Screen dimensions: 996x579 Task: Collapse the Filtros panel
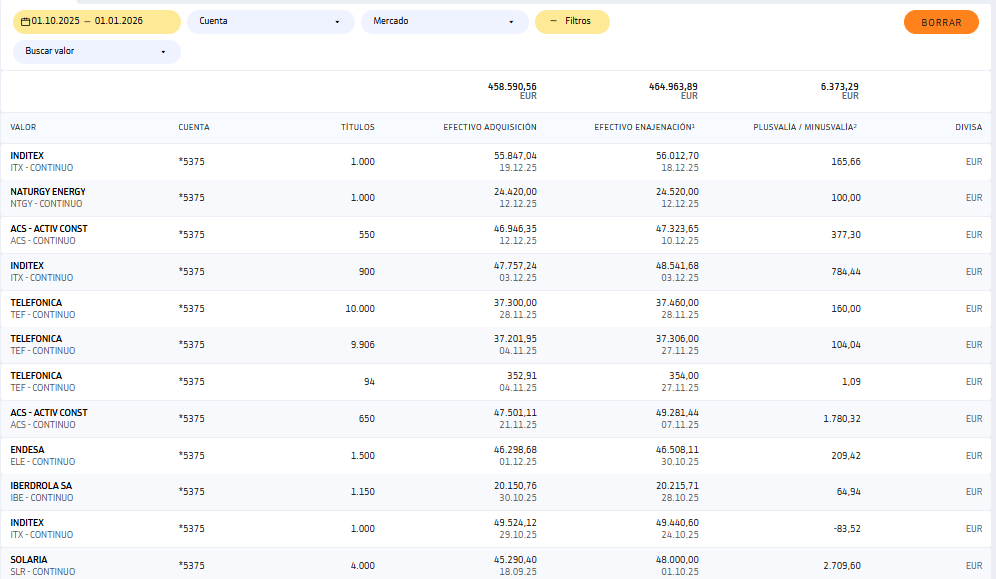click(x=572, y=21)
